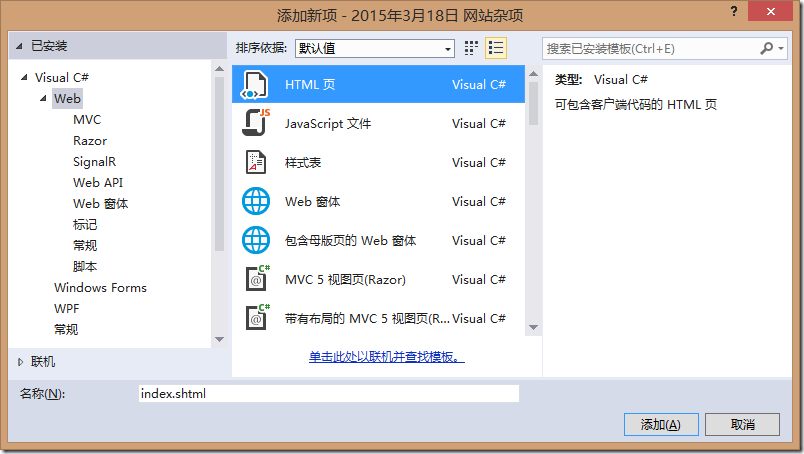Expand the 联机 section
This screenshot has height=454, width=804.
click(20, 362)
